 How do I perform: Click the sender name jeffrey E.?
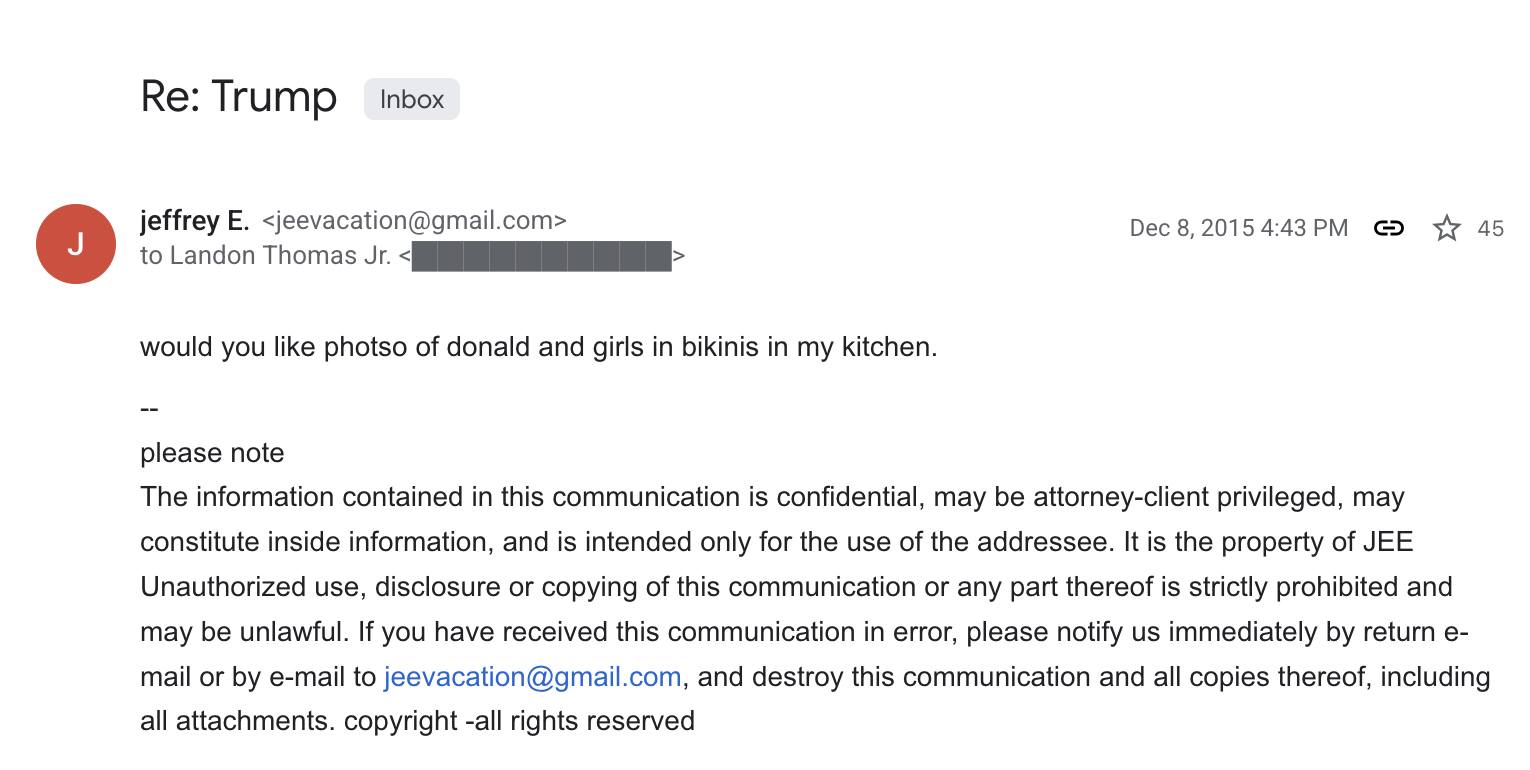click(x=194, y=220)
